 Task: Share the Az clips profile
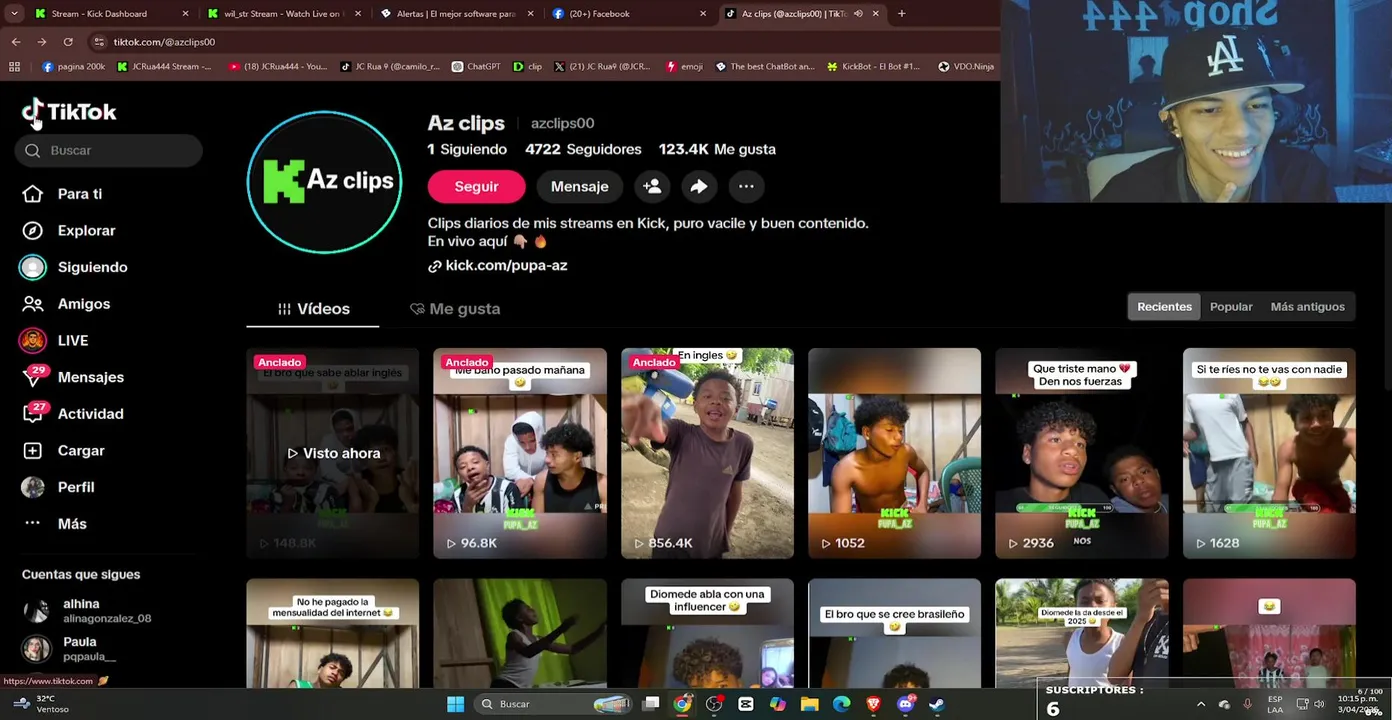point(699,186)
